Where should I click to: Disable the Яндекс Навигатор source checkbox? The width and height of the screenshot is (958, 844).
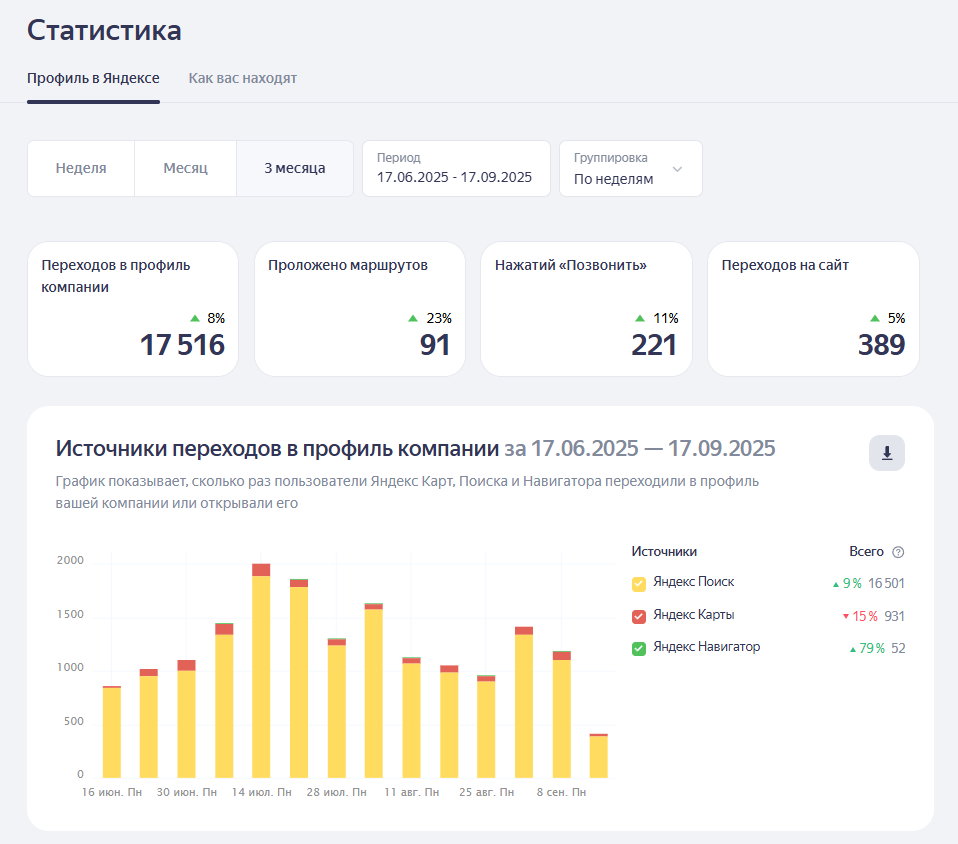[639, 648]
